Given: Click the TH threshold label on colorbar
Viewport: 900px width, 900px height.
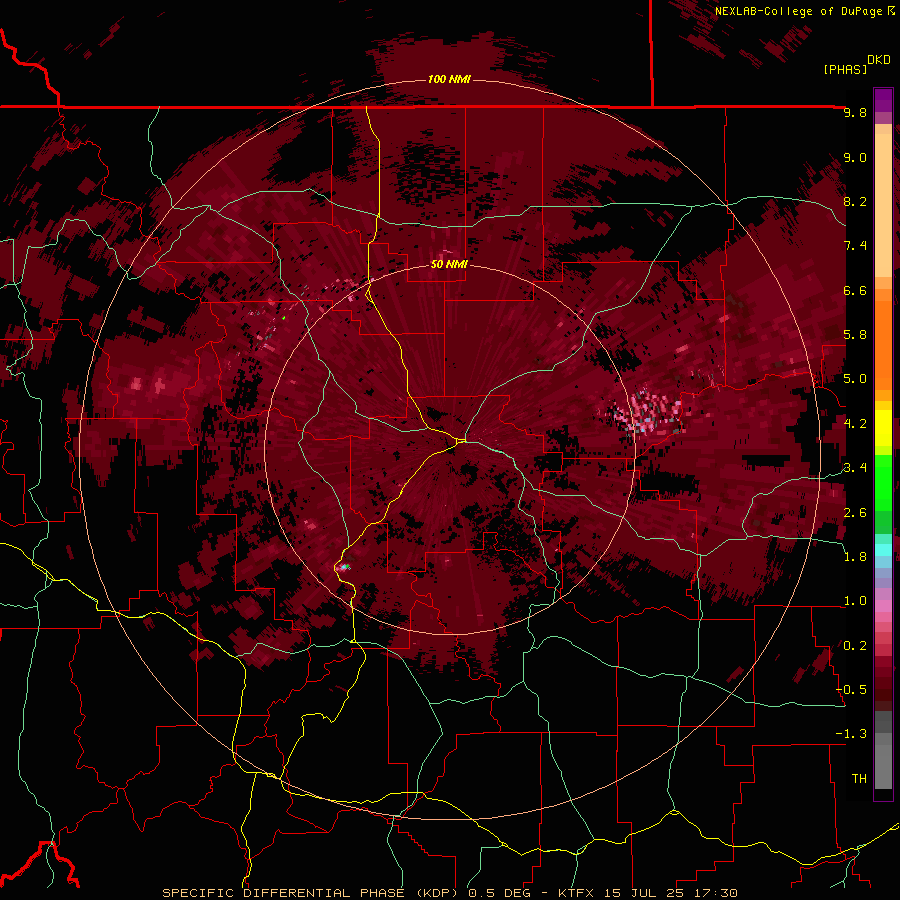Looking at the screenshot, I should tap(859, 779).
